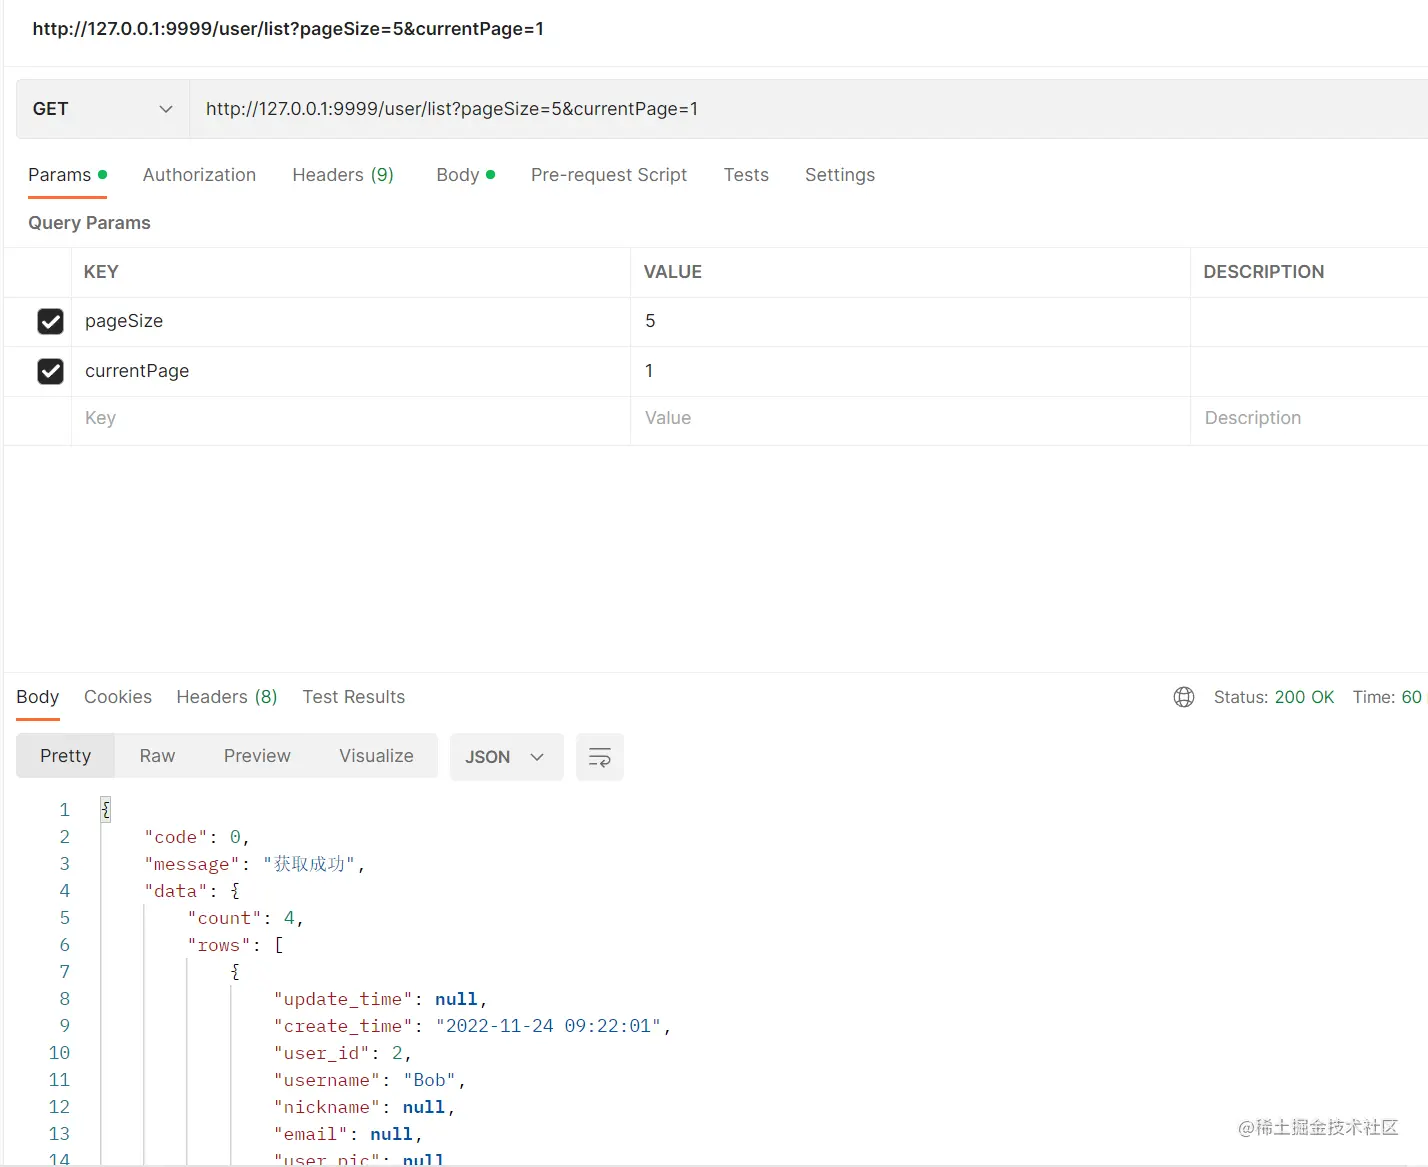Click the VALUE column header
1428x1167 pixels.
click(x=673, y=272)
